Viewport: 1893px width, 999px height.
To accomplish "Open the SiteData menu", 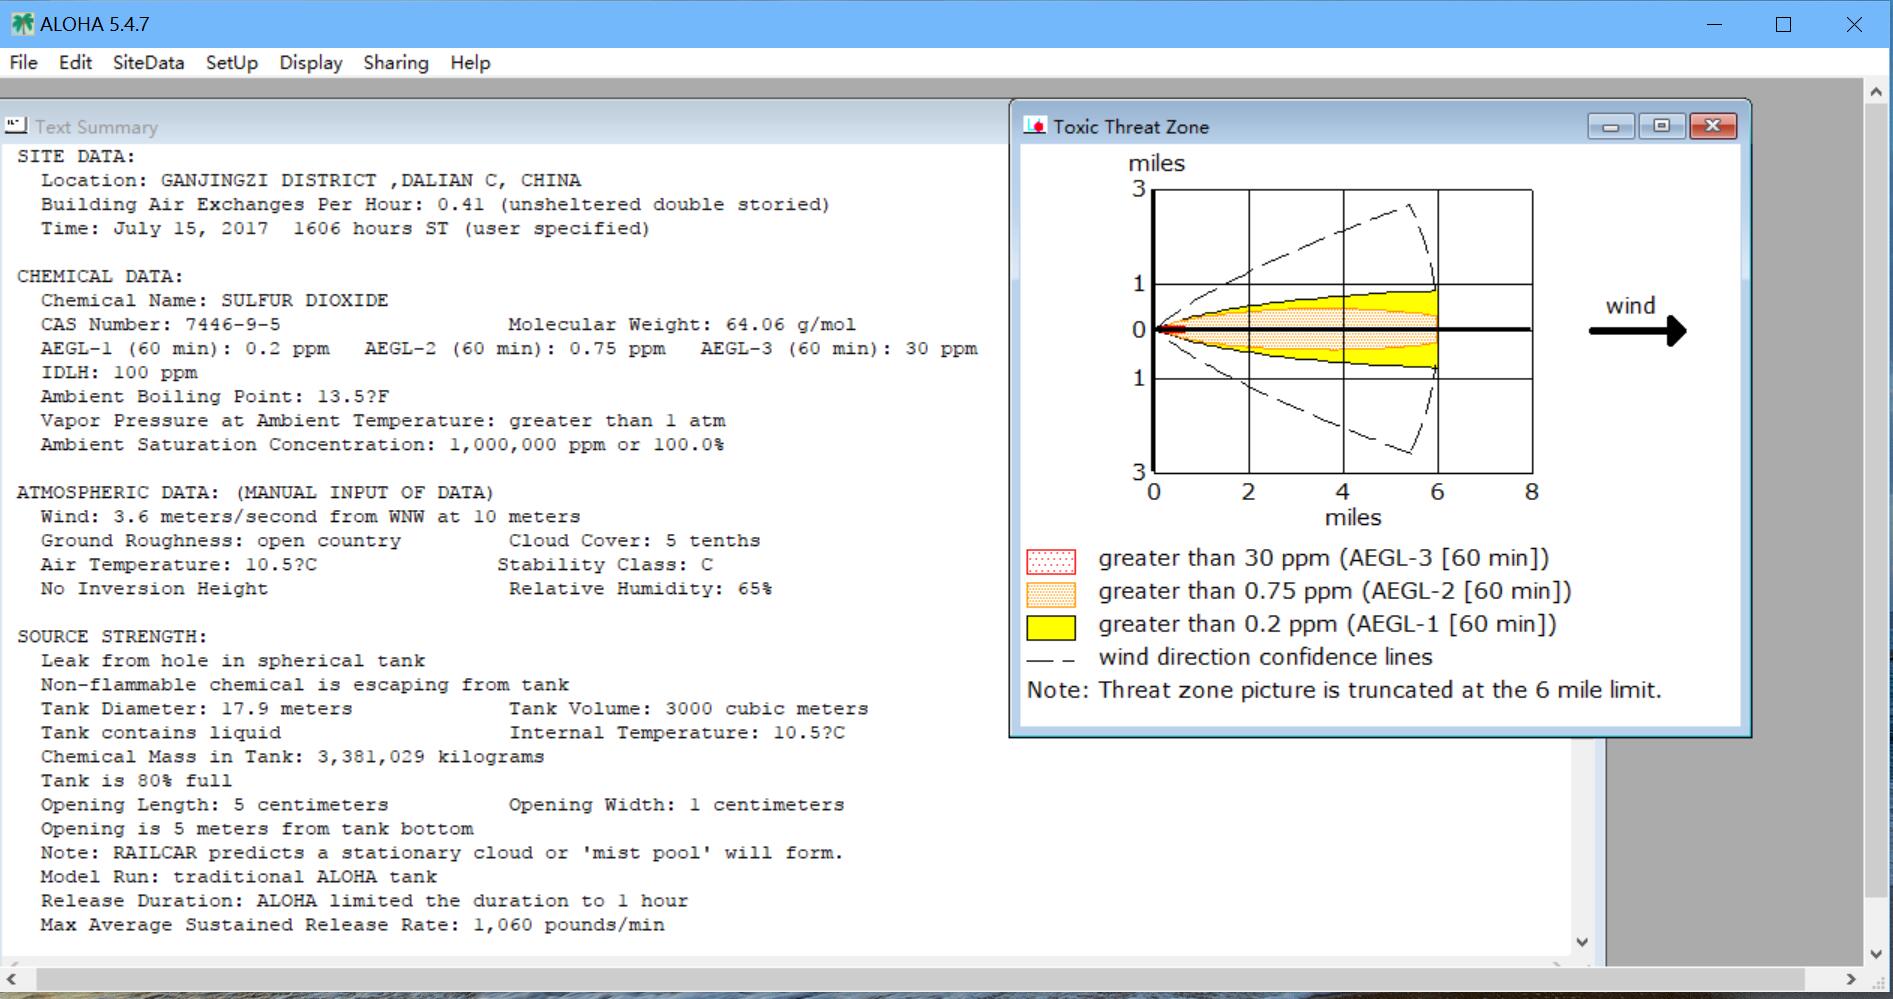I will coord(148,63).
